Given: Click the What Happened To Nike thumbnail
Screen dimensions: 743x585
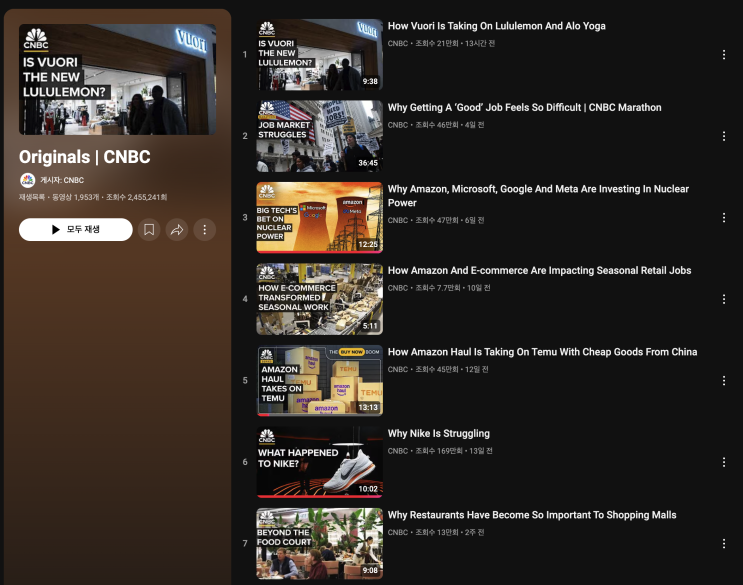Looking at the screenshot, I should [319, 462].
